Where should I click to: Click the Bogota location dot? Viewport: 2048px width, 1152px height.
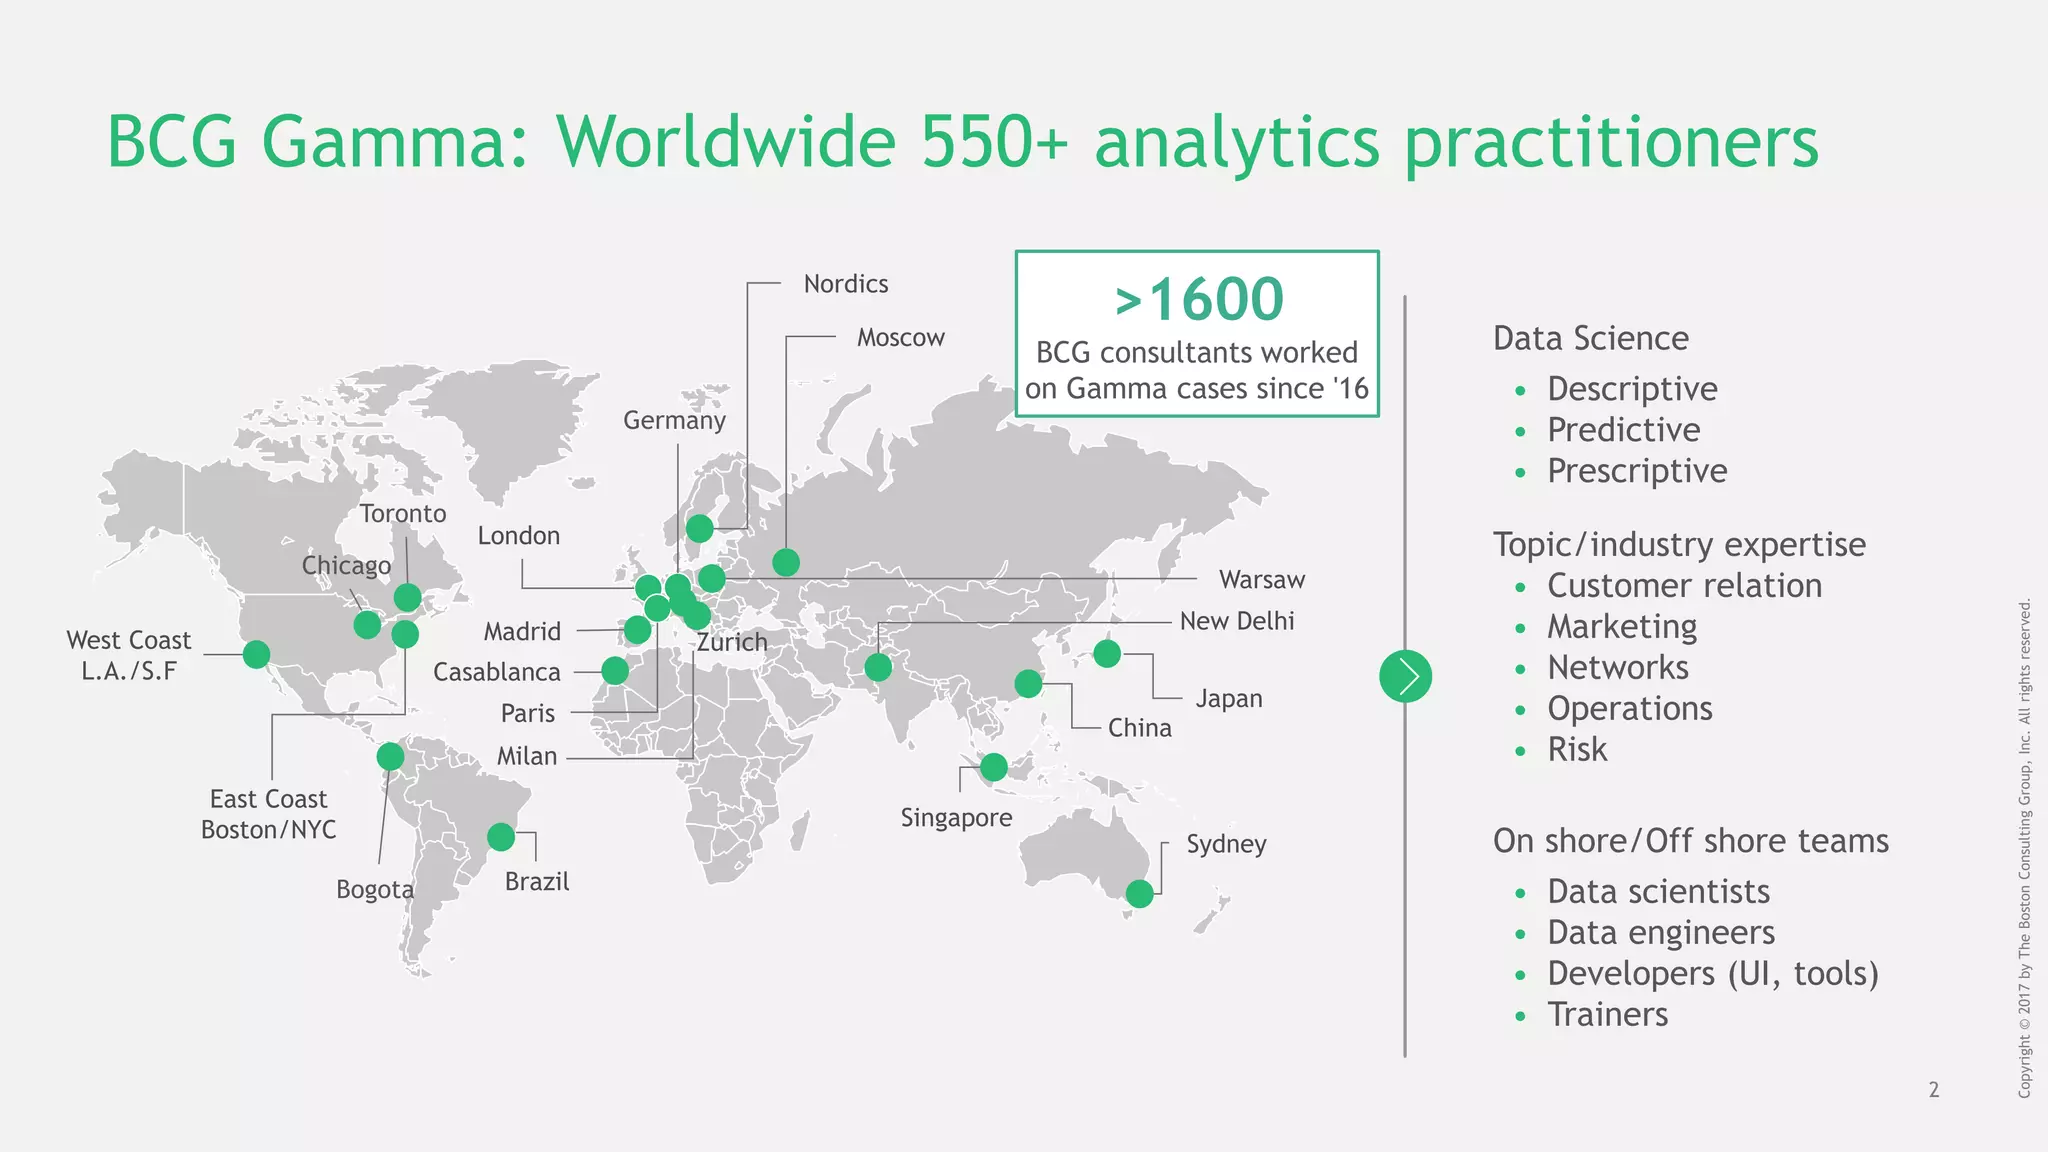(390, 756)
